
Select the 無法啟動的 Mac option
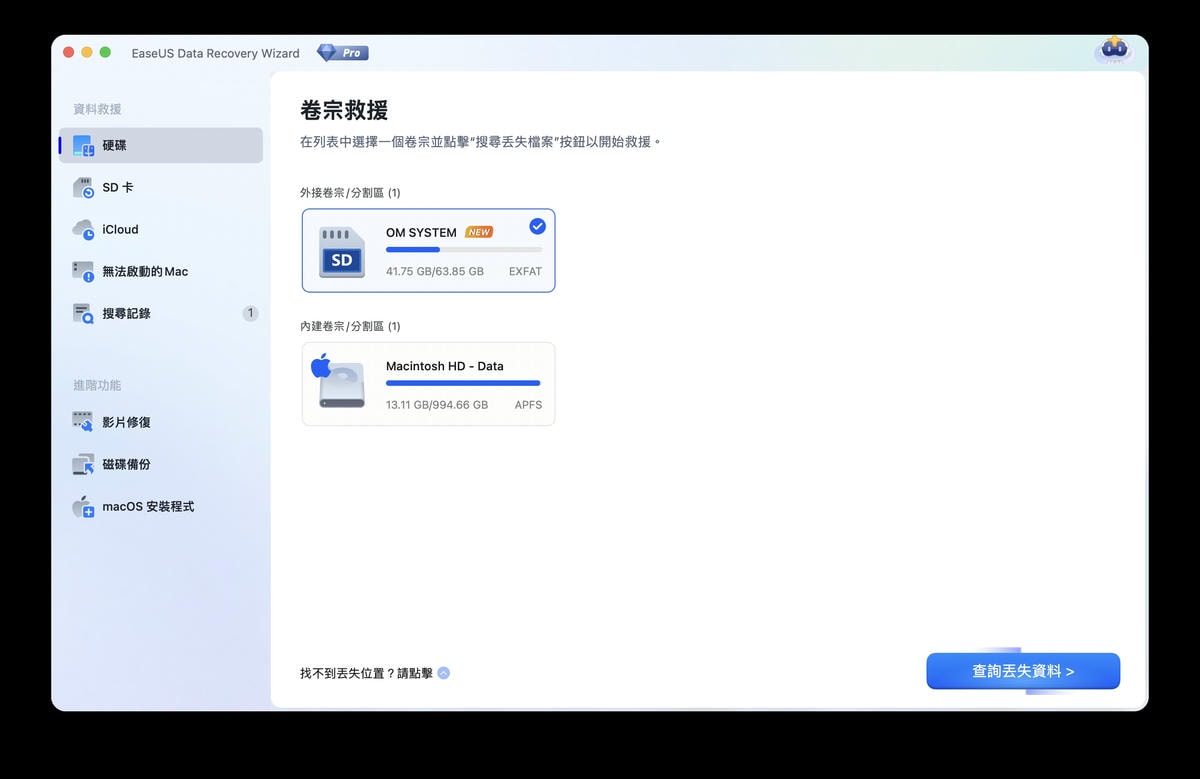pos(141,271)
